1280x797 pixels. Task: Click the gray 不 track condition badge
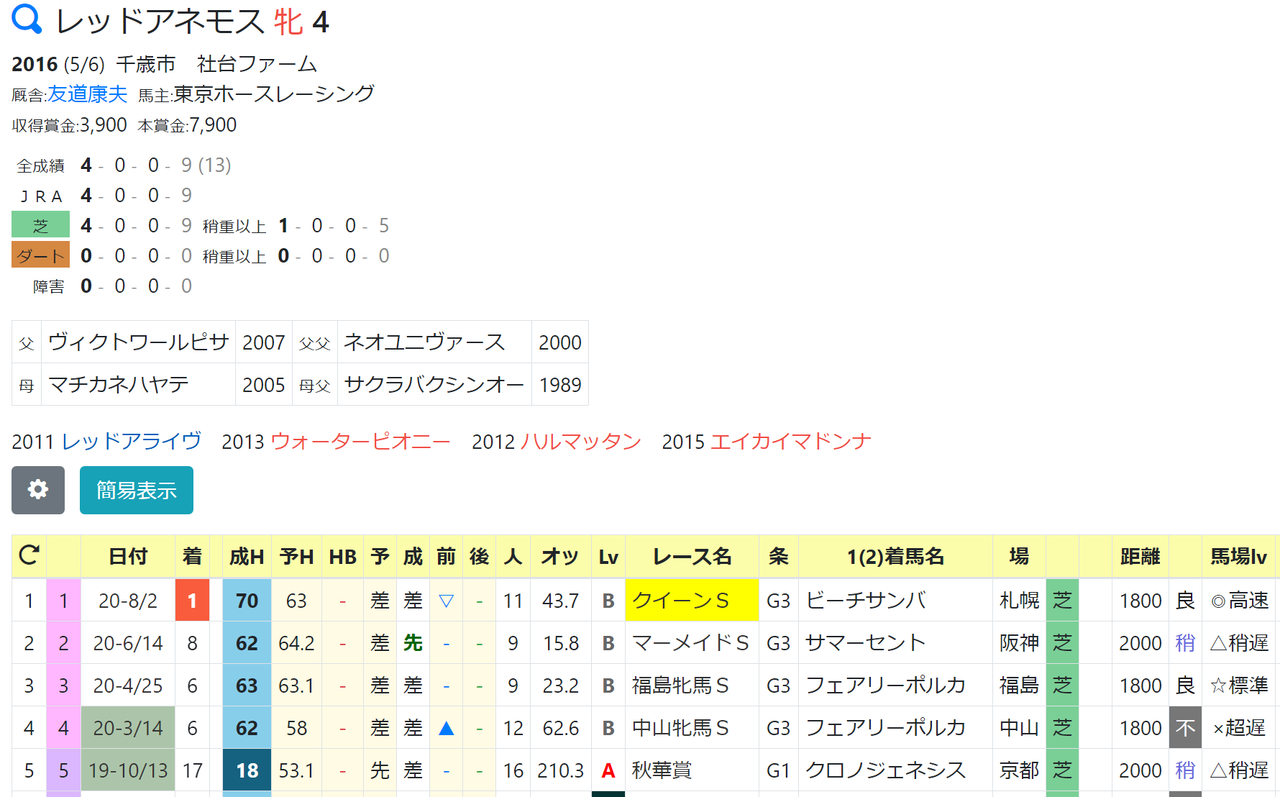tap(1186, 728)
